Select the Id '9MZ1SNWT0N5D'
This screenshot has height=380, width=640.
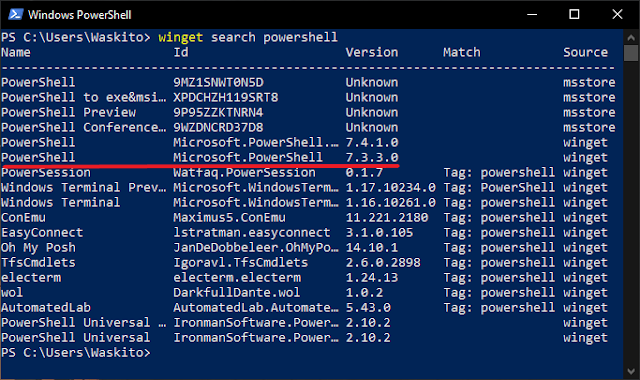pos(218,82)
